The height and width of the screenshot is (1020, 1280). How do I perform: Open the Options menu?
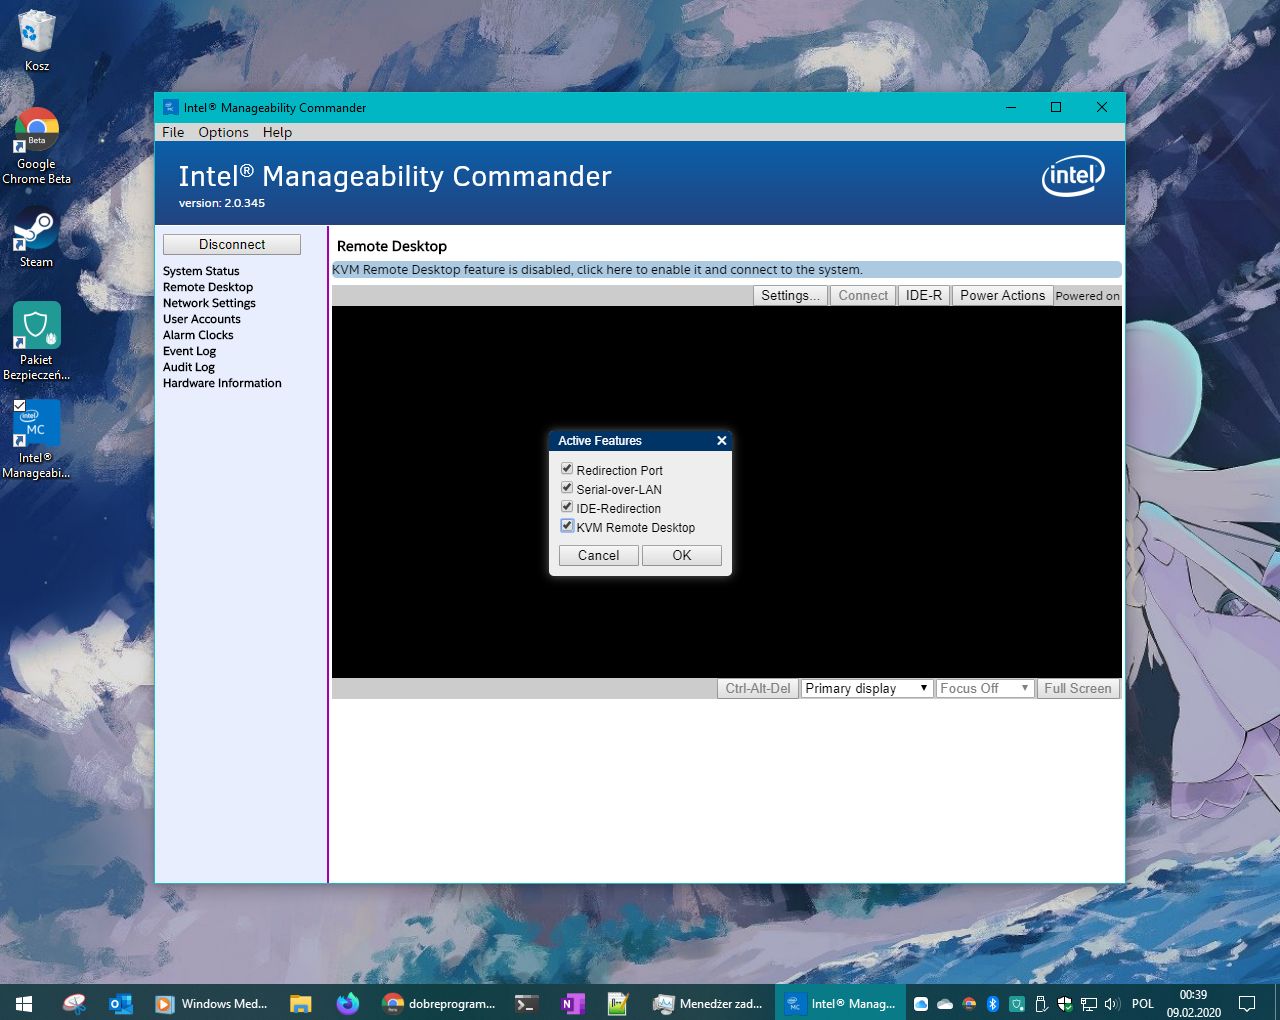223,132
